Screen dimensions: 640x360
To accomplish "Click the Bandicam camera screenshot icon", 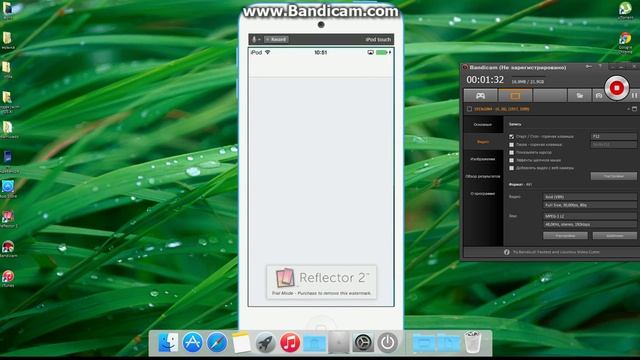I will (x=598, y=96).
